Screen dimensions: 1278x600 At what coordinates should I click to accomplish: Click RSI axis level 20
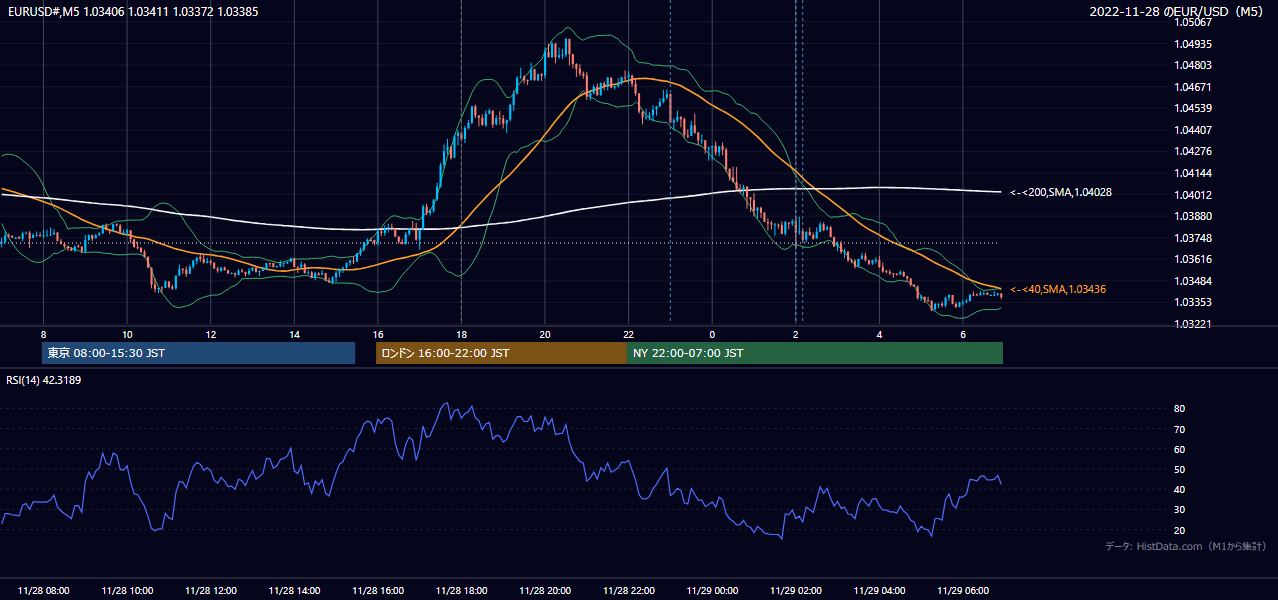click(1179, 530)
